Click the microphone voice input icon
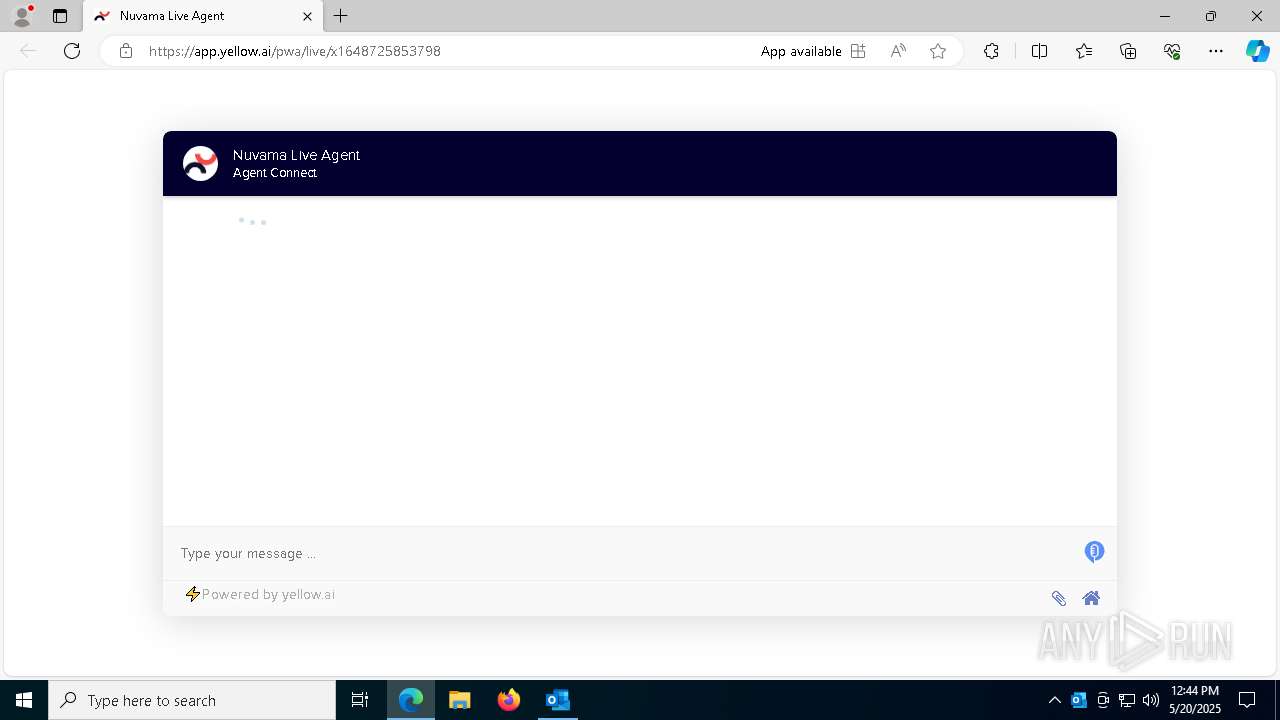This screenshot has width=1280, height=720. coord(1094,552)
